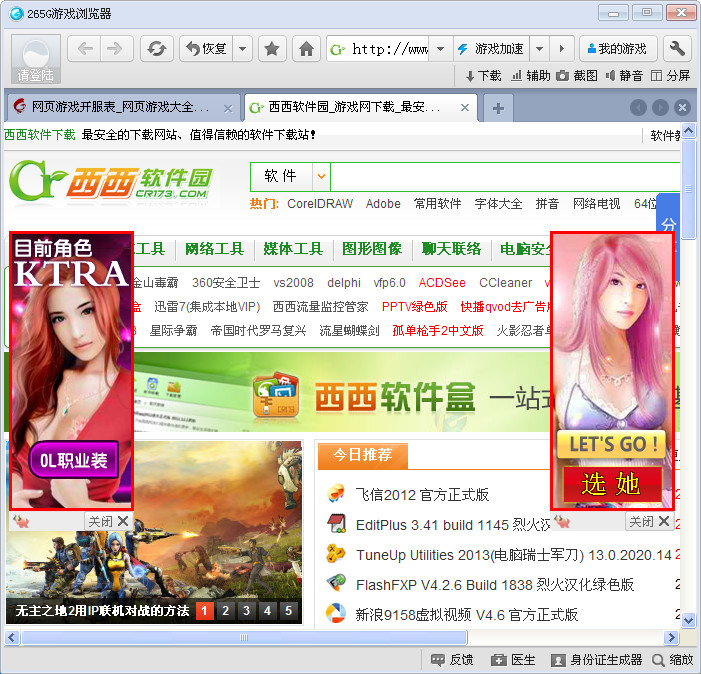Go to home page icon
701x674 pixels.
pyautogui.click(x=306, y=48)
